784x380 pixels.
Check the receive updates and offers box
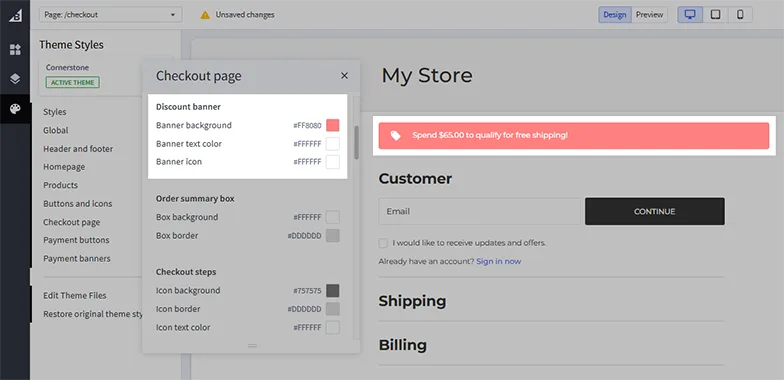[x=383, y=243]
